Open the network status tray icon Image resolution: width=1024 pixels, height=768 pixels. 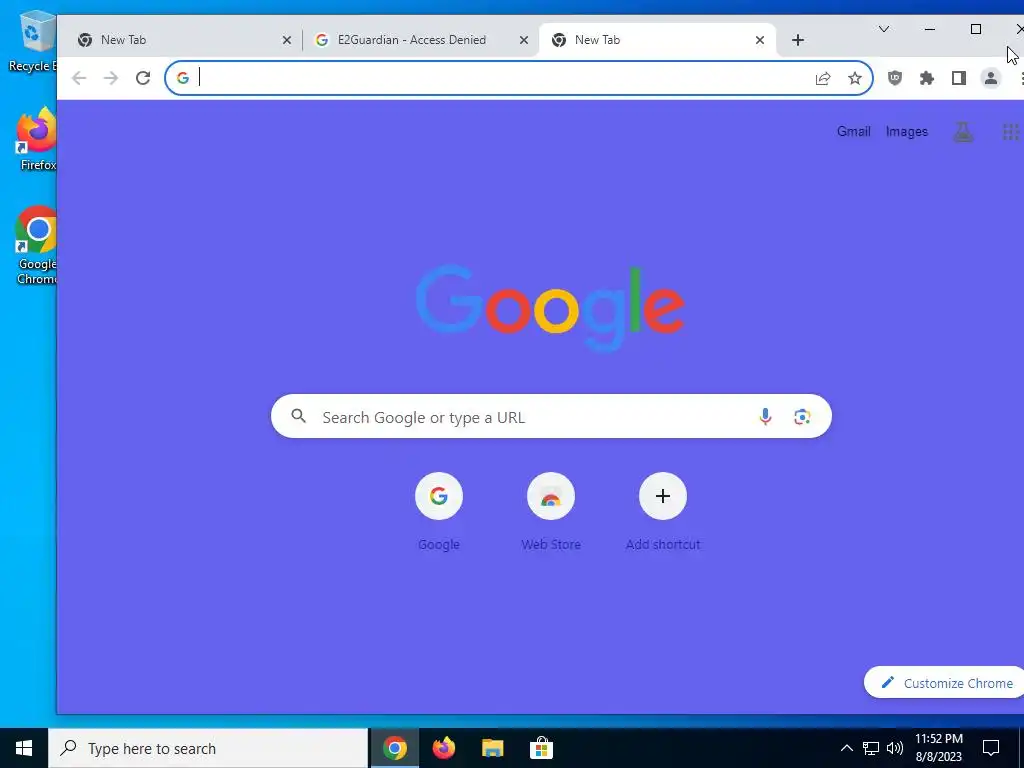click(871, 748)
